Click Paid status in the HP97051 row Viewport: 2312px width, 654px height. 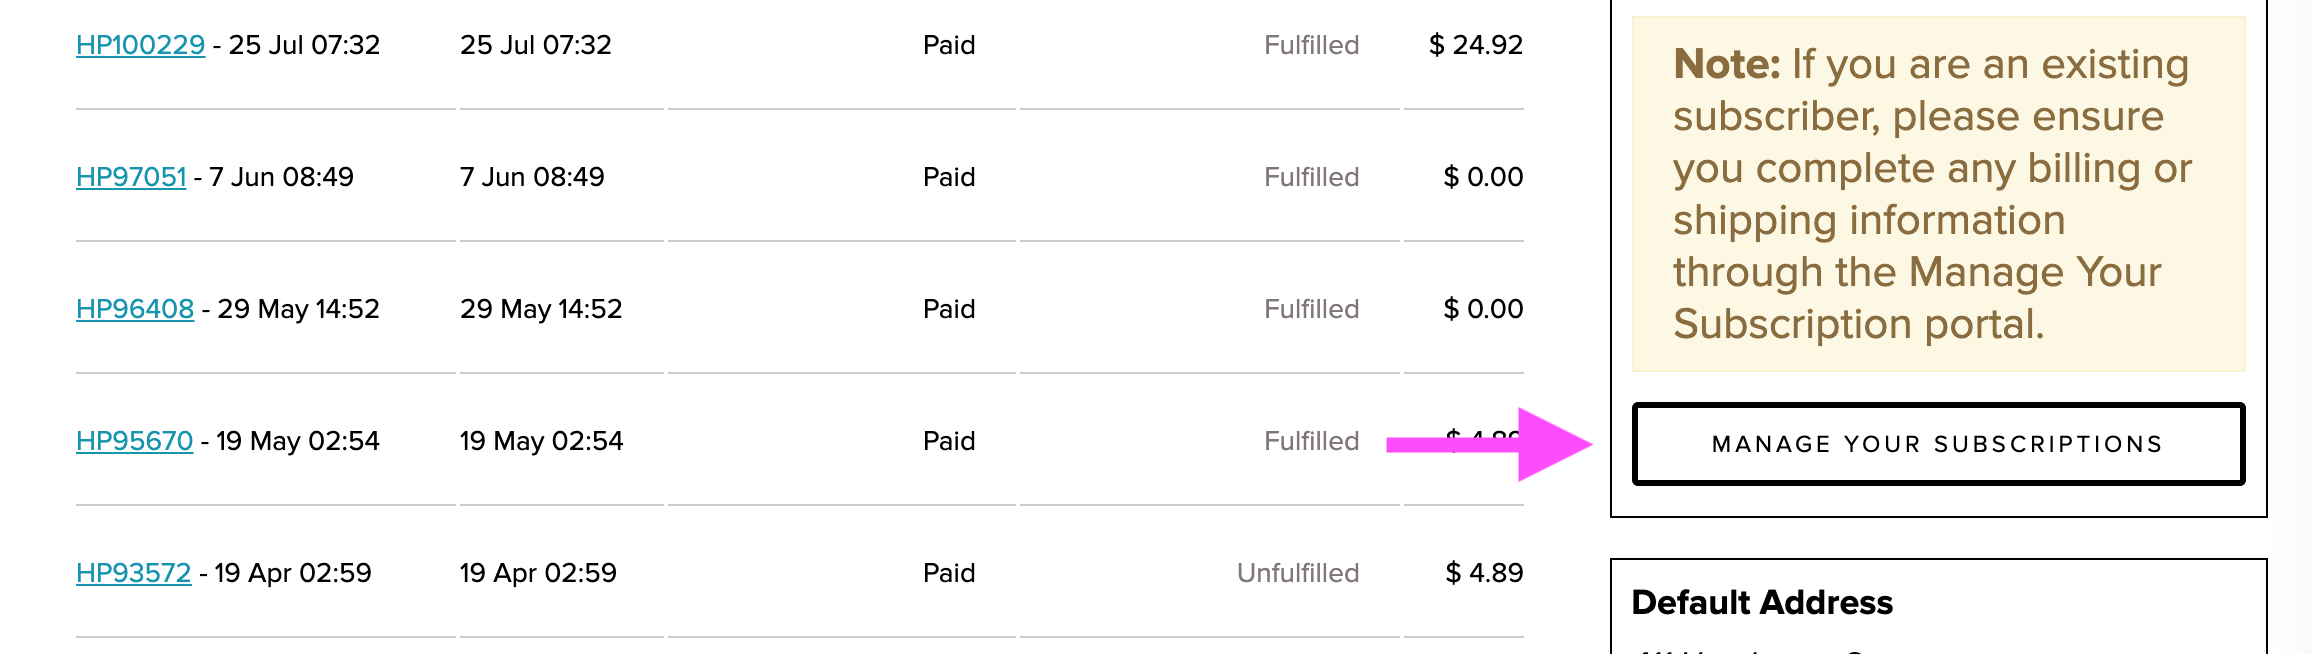tap(948, 177)
